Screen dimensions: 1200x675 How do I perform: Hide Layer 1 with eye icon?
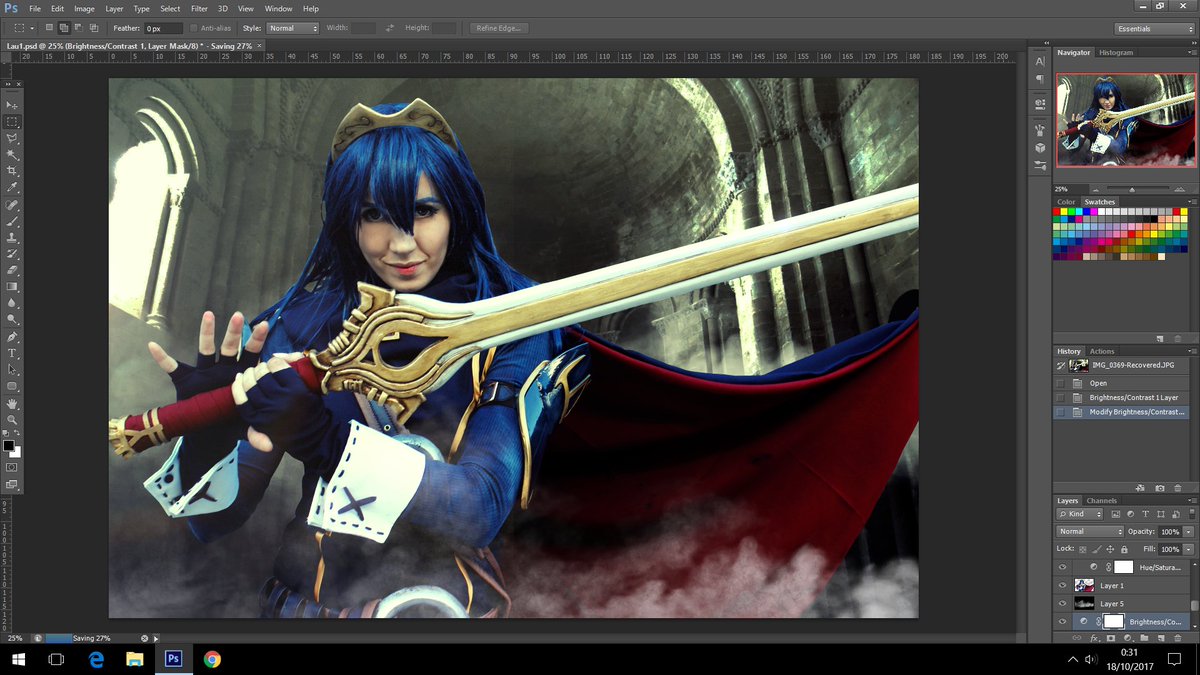(x=1063, y=585)
